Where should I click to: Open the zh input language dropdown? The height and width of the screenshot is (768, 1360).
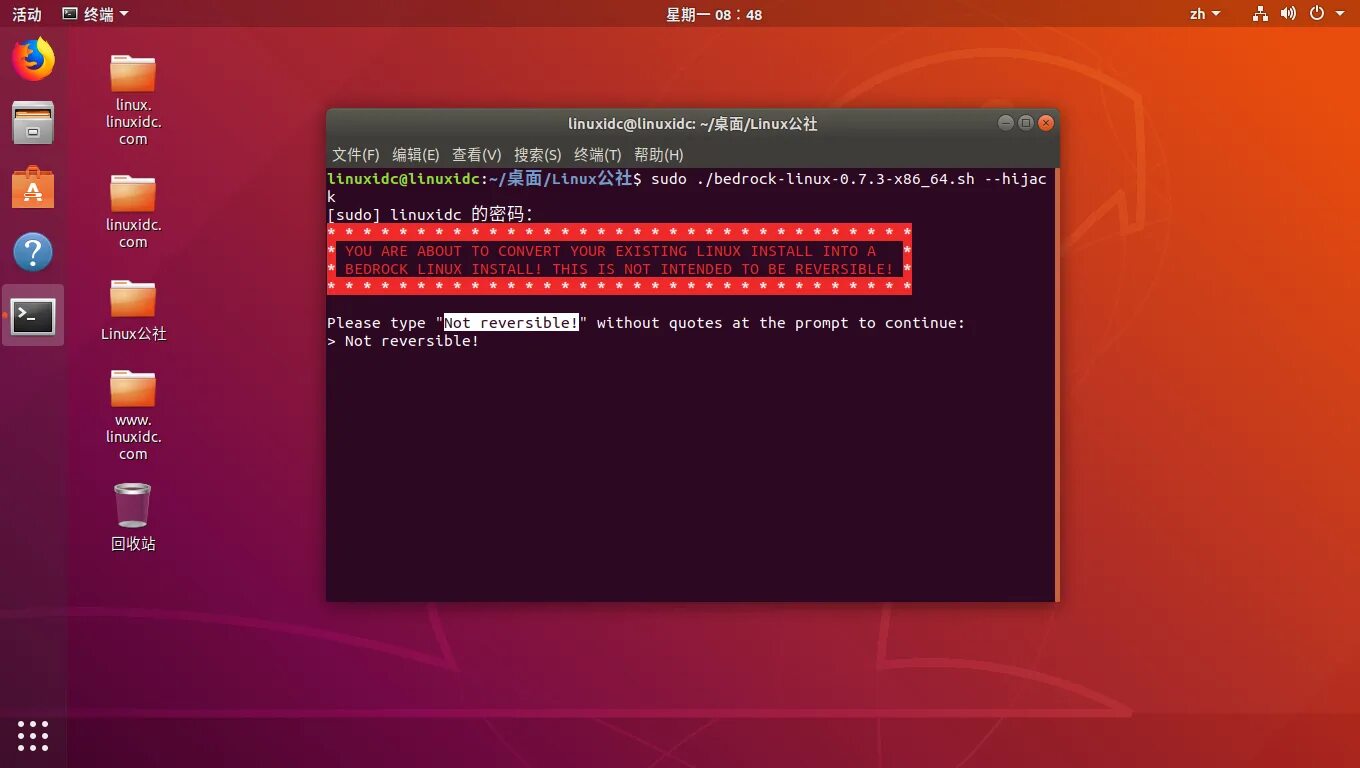[1205, 14]
